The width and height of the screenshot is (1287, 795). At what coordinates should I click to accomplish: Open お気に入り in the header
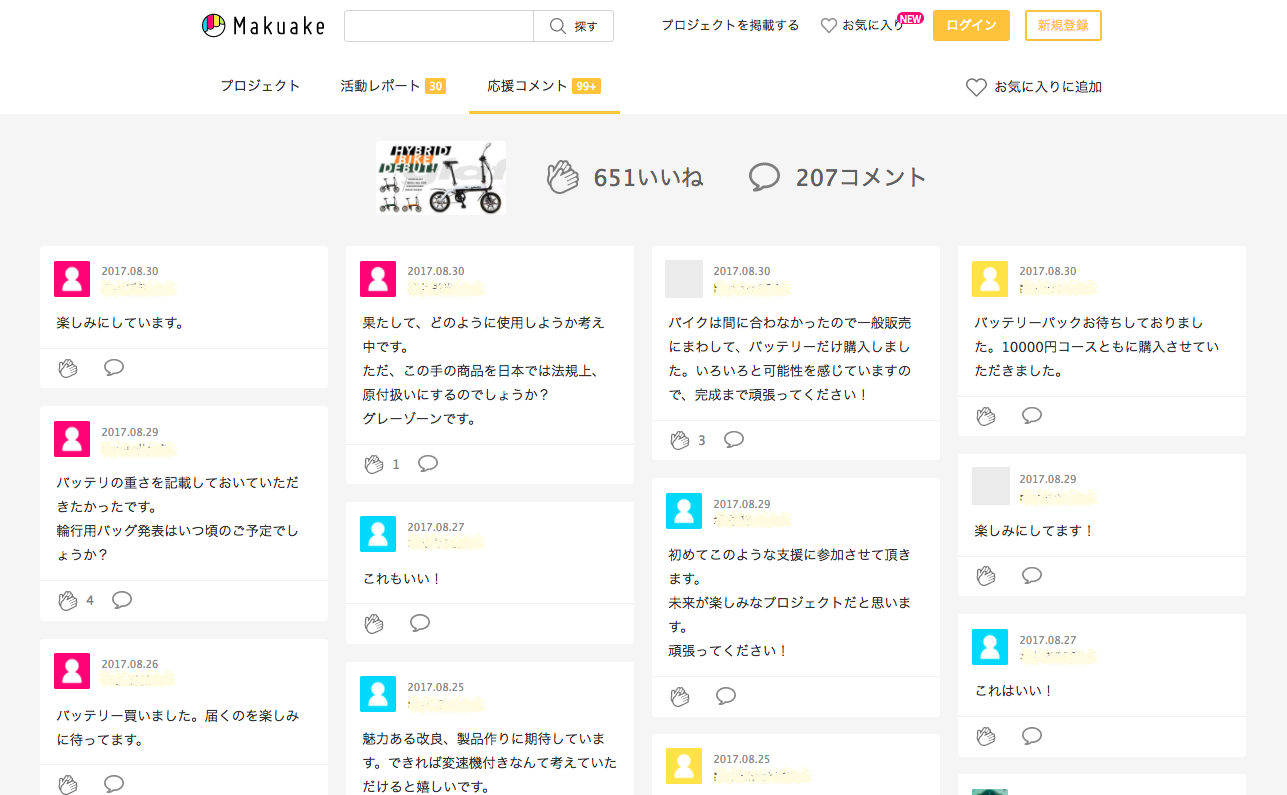tap(862, 25)
